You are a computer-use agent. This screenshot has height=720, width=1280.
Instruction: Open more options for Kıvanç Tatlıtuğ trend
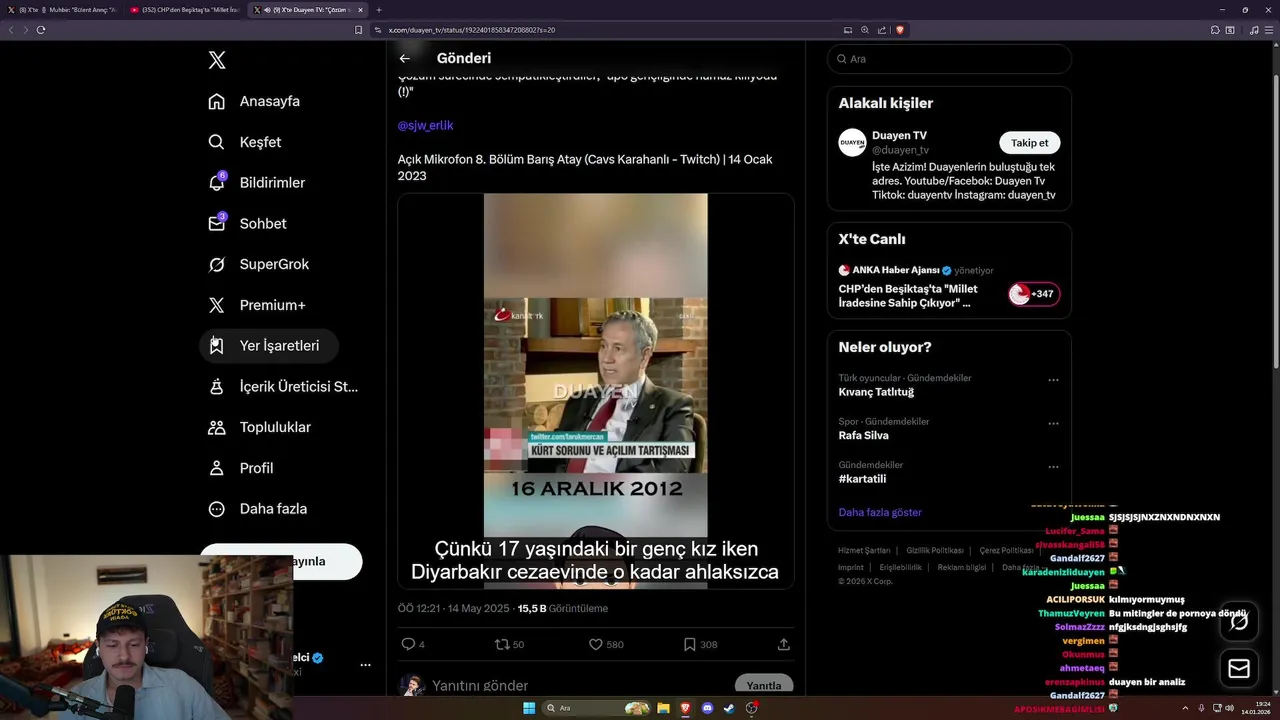pos(1053,380)
